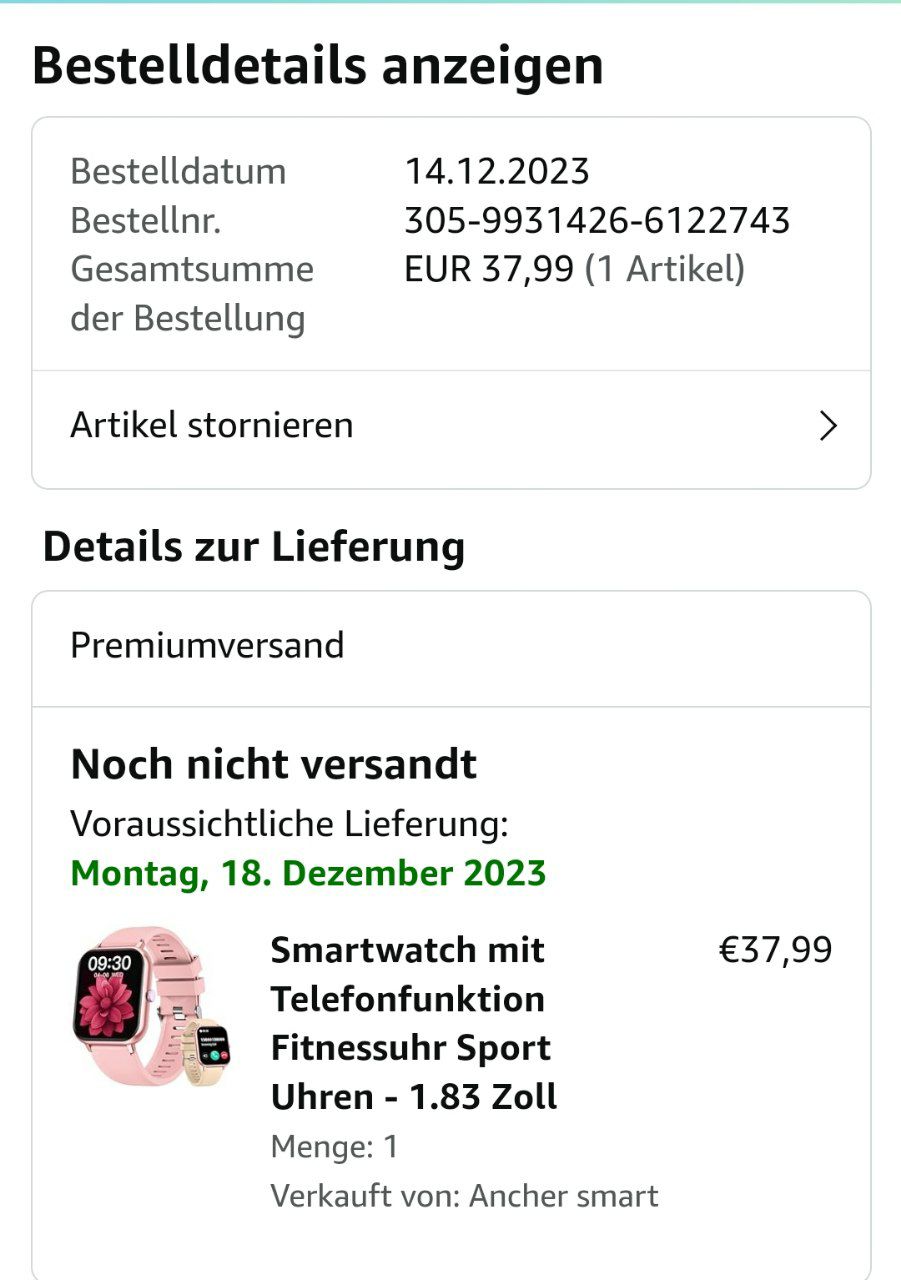Open the chevron arrow beside Artikel stornieren
Viewport: 901px width, 1280px height.
828,427
